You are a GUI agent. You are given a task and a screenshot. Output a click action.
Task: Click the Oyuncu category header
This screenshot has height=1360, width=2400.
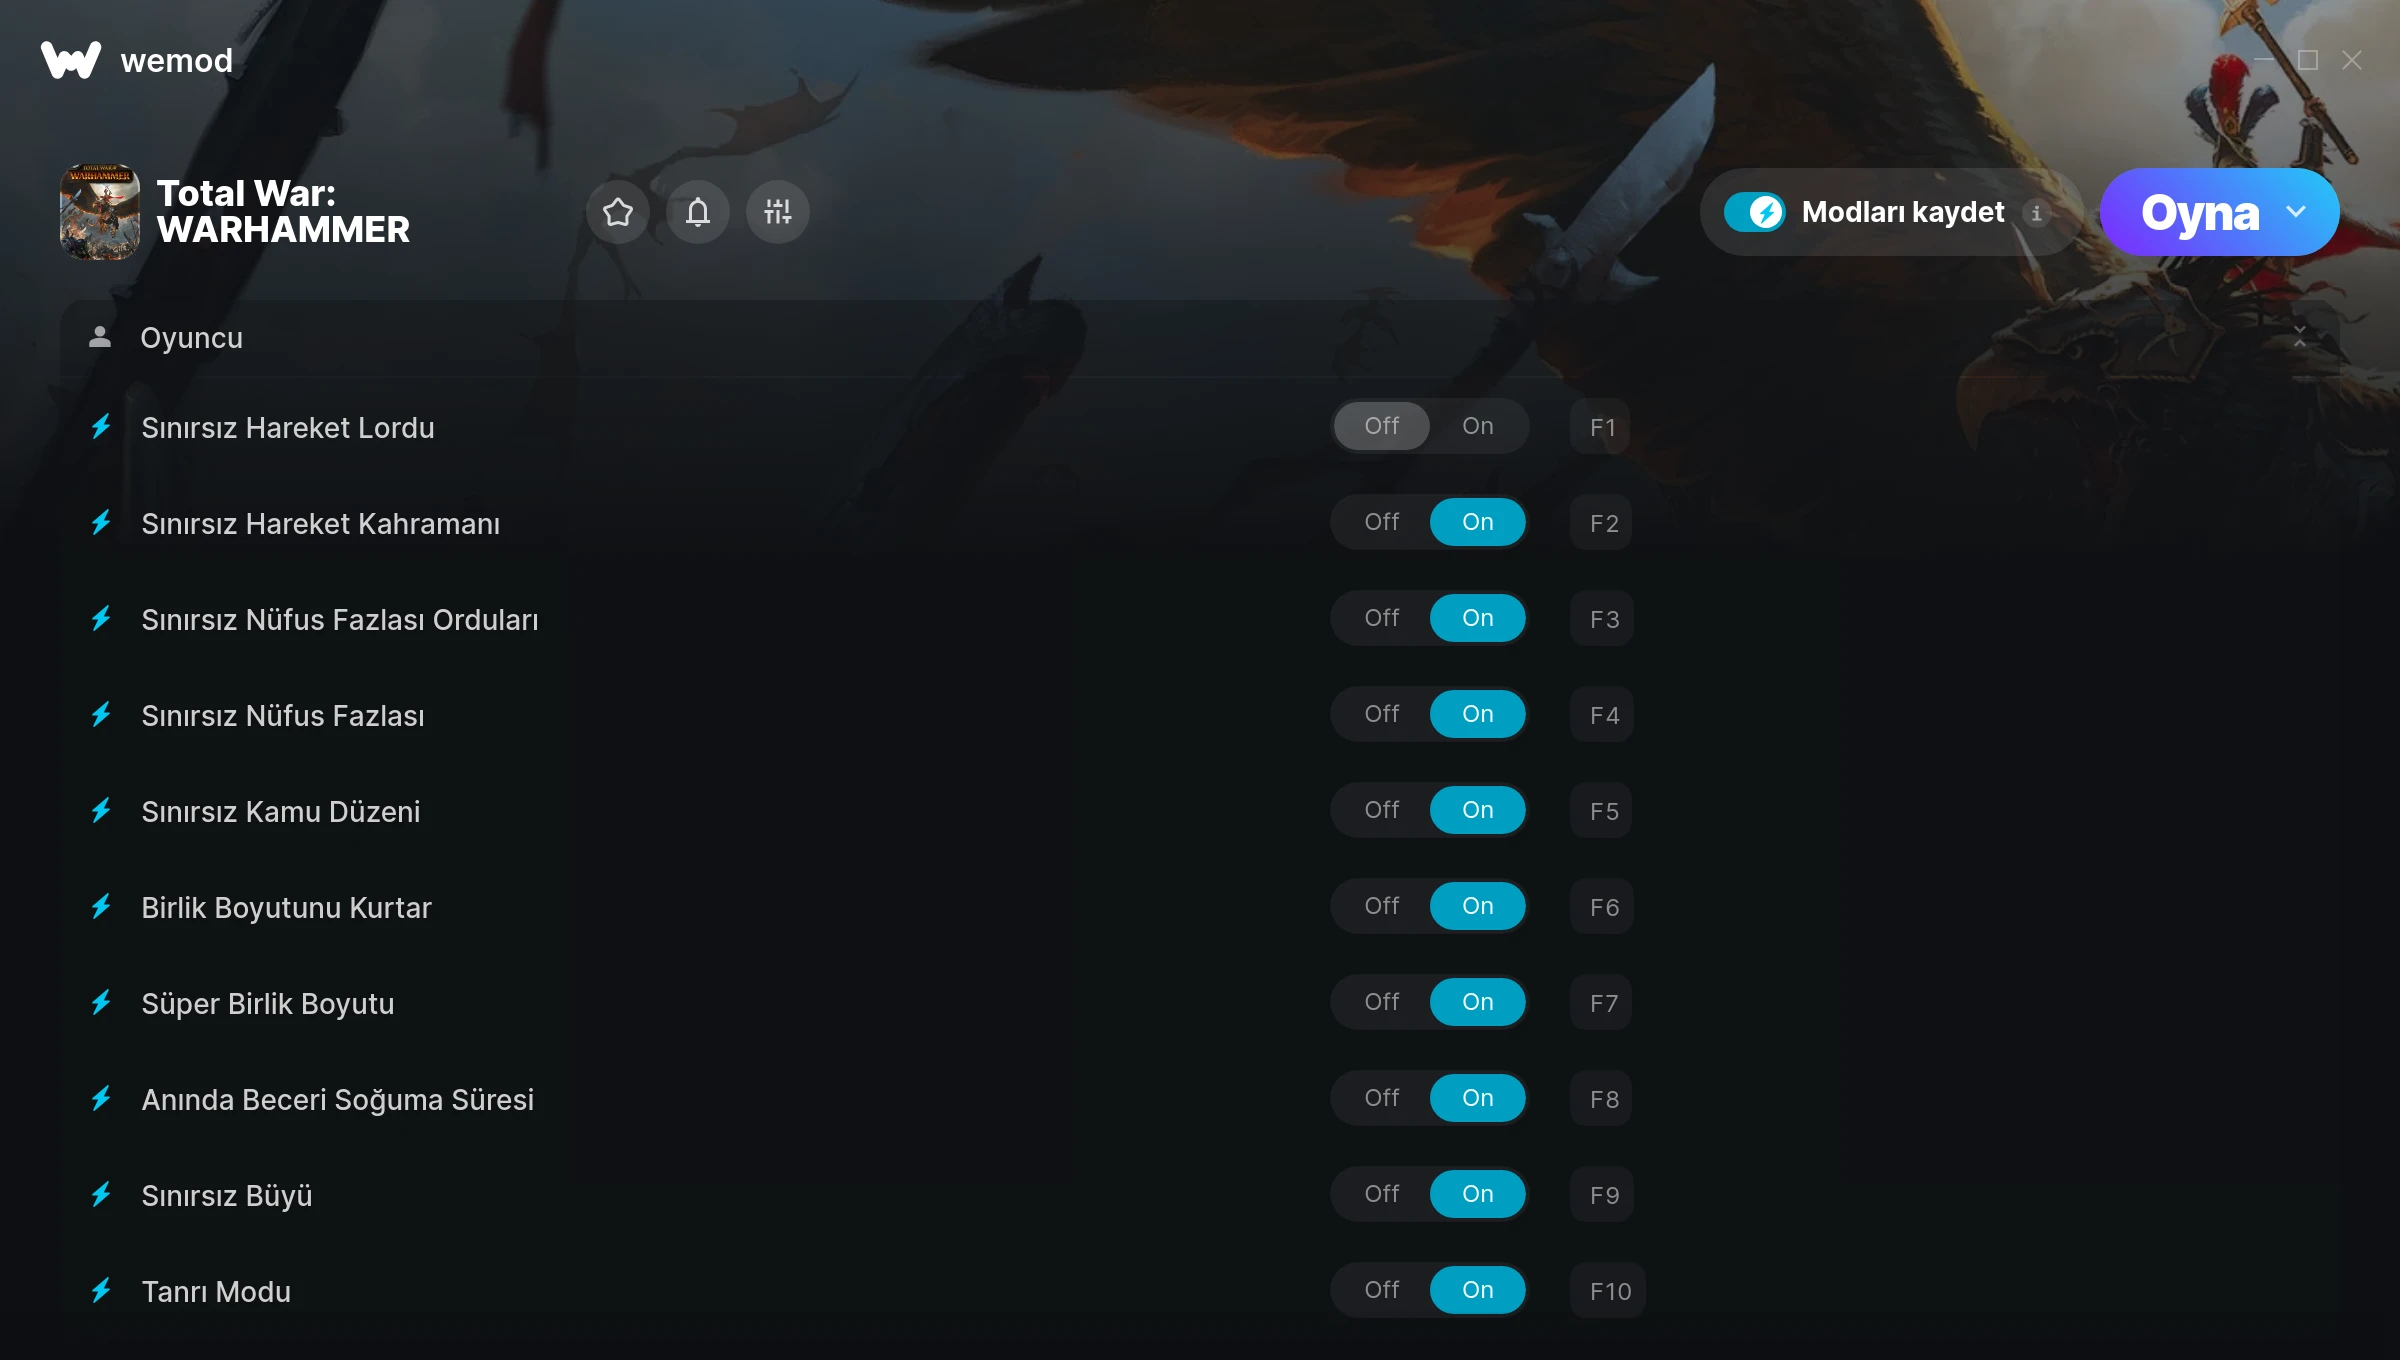1199,338
